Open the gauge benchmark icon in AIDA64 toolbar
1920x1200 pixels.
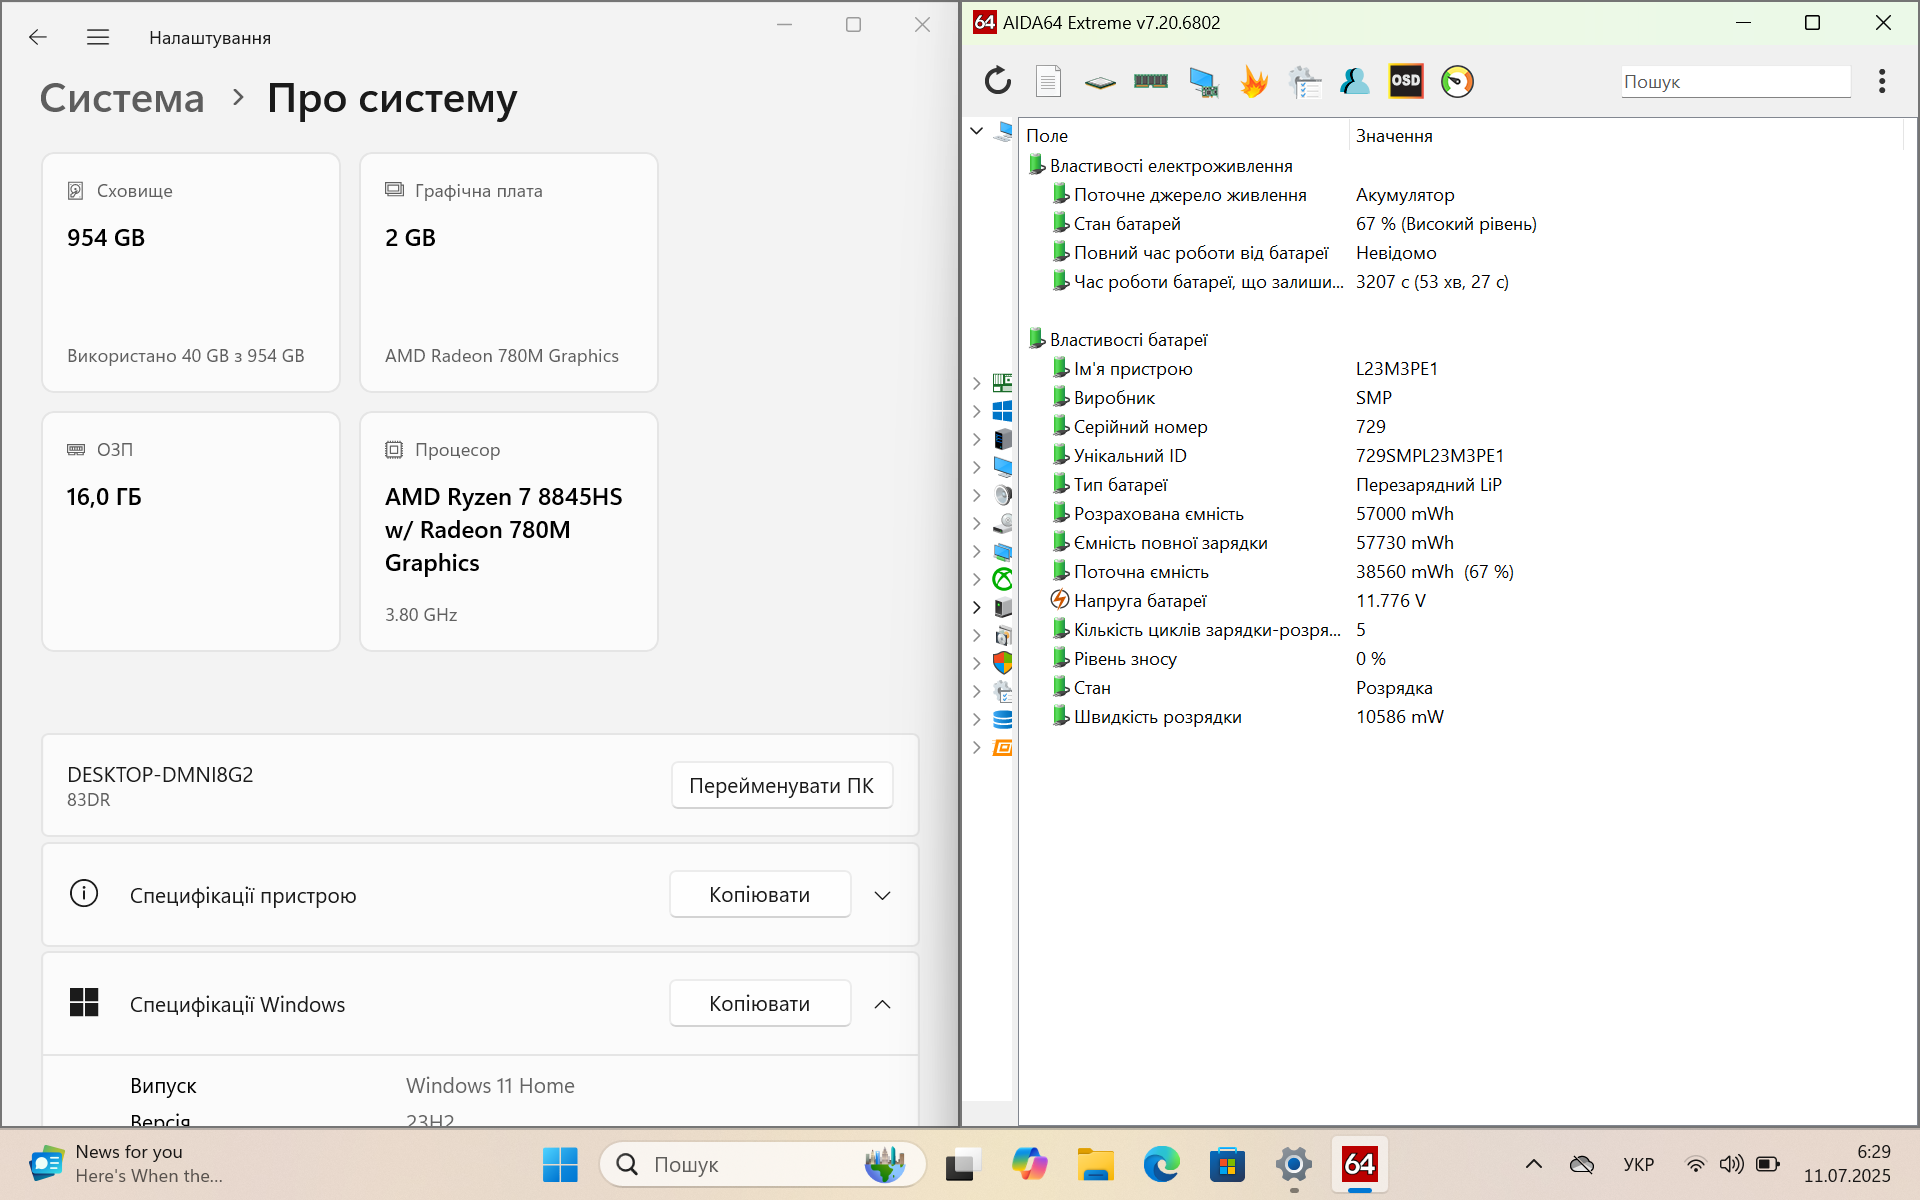point(1457,81)
